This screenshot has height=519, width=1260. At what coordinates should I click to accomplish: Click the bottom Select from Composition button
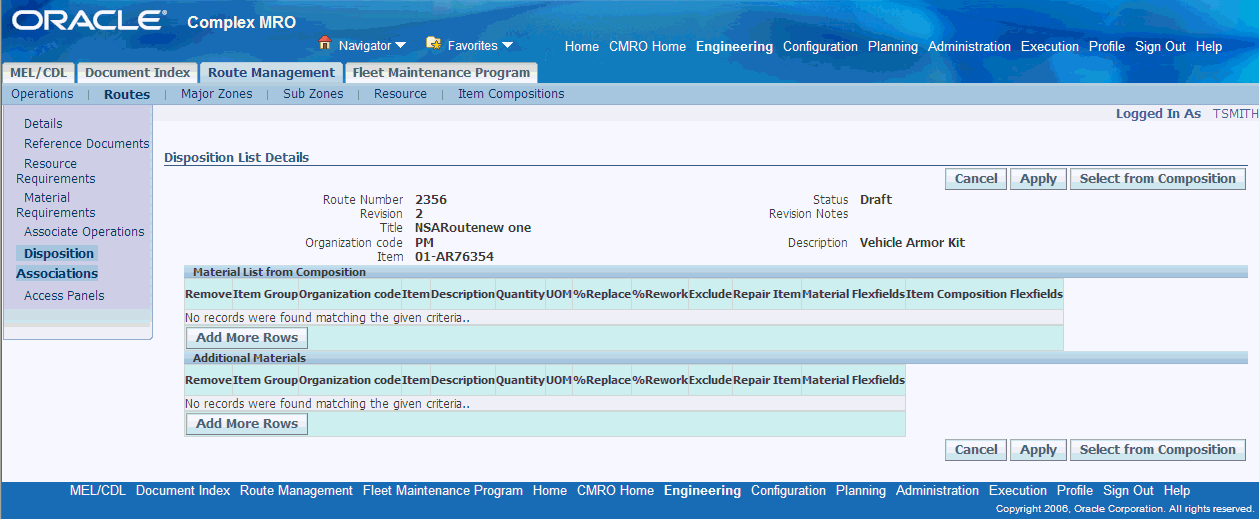1158,450
